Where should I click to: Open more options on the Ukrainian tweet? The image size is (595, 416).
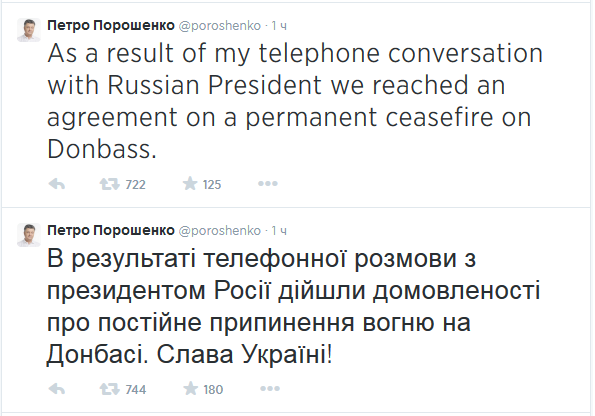point(270,389)
